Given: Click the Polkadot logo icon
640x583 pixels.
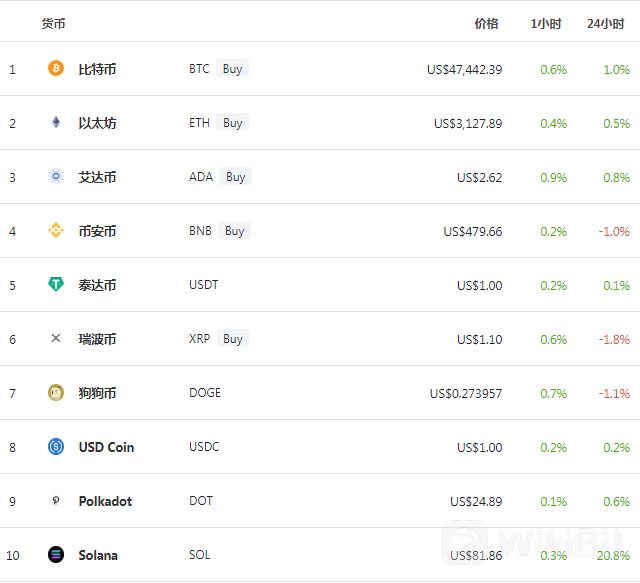Looking at the screenshot, I should click(56, 501).
